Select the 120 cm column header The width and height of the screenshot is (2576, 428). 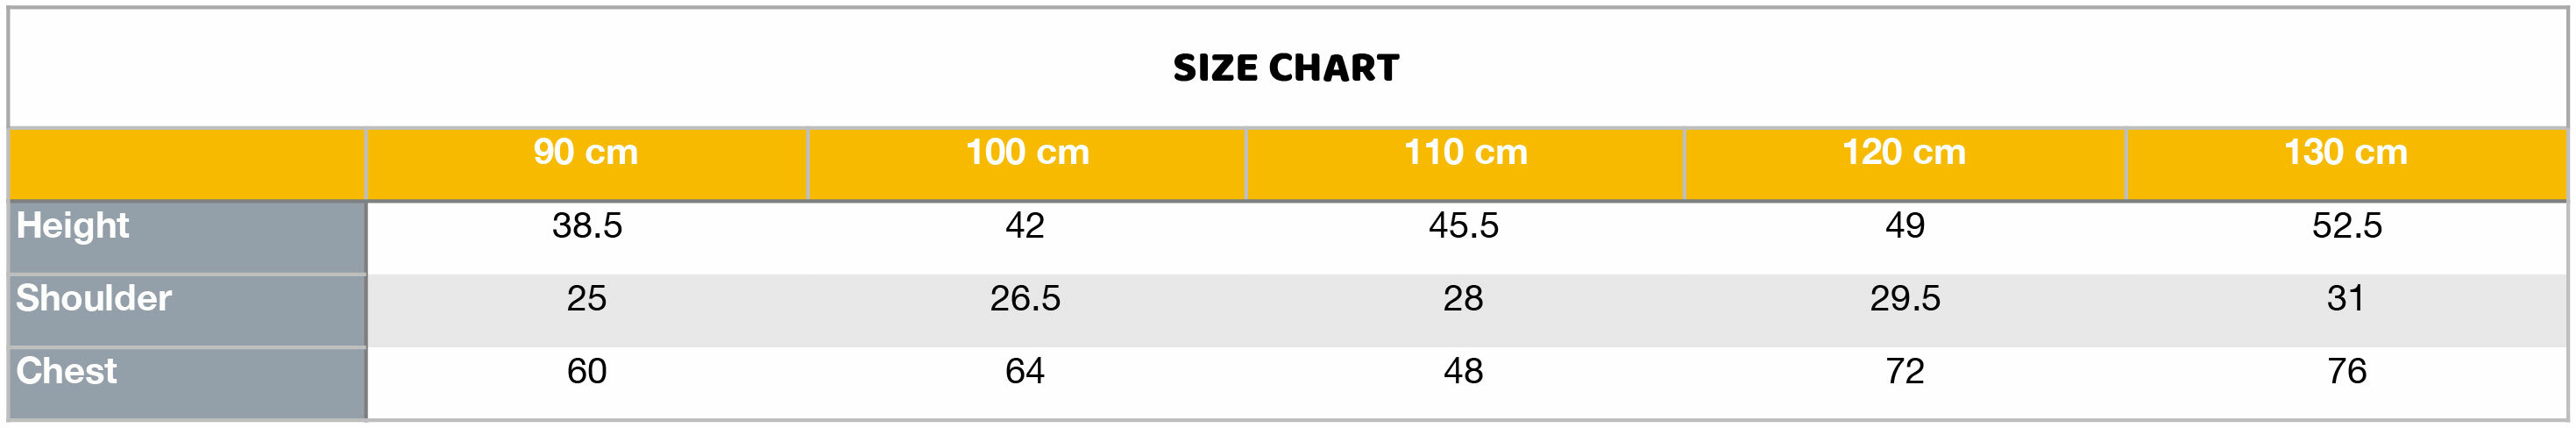[1904, 152]
